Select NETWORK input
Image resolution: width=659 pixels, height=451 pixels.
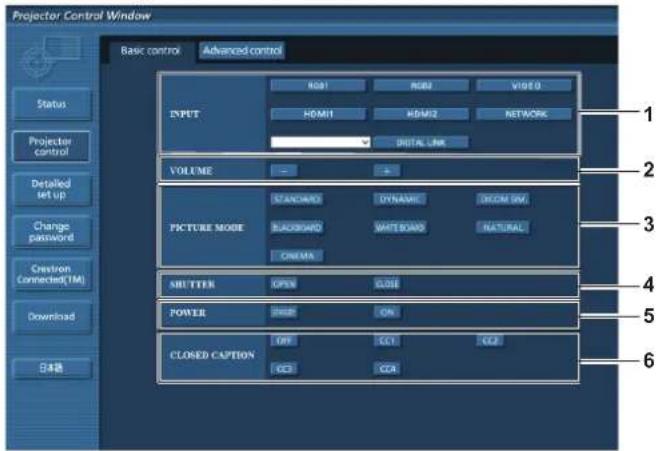(x=524, y=114)
